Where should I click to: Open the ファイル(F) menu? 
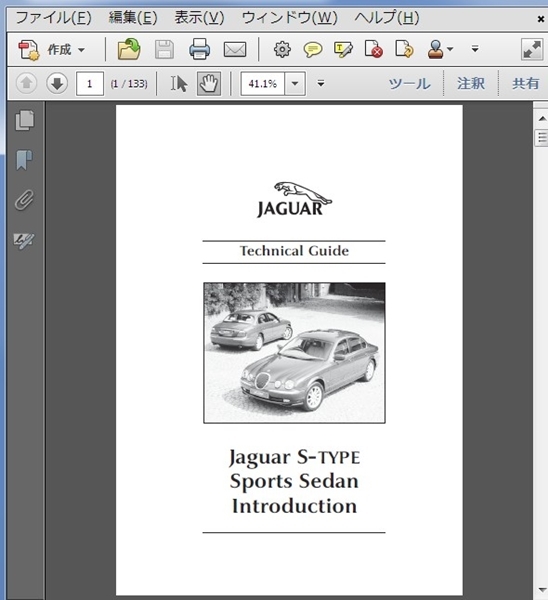tap(54, 18)
